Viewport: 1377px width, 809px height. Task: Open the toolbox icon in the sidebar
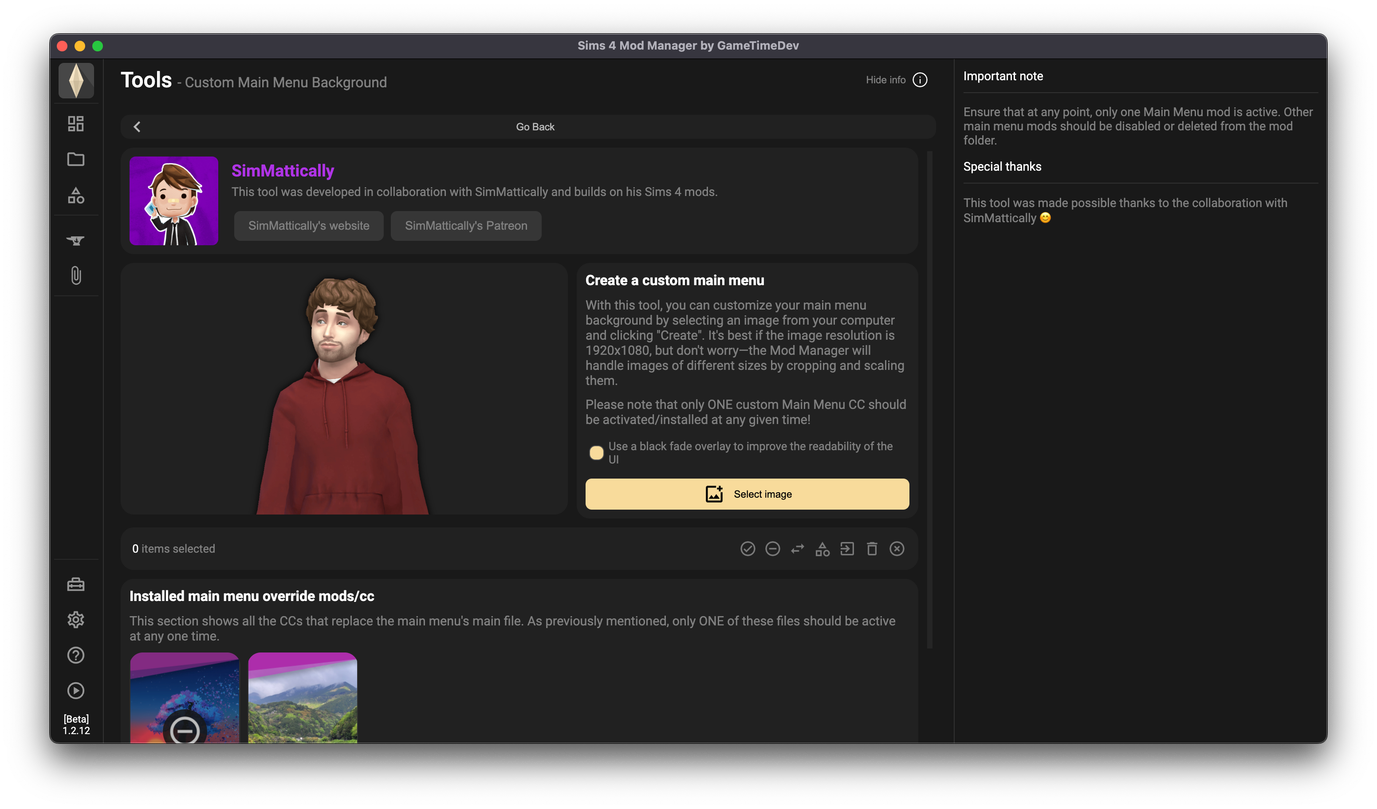76,584
